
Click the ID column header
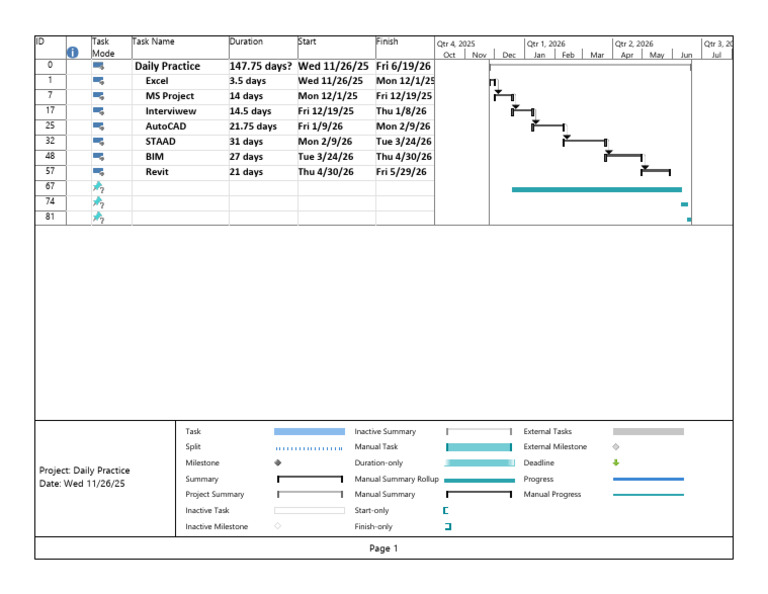coord(50,48)
